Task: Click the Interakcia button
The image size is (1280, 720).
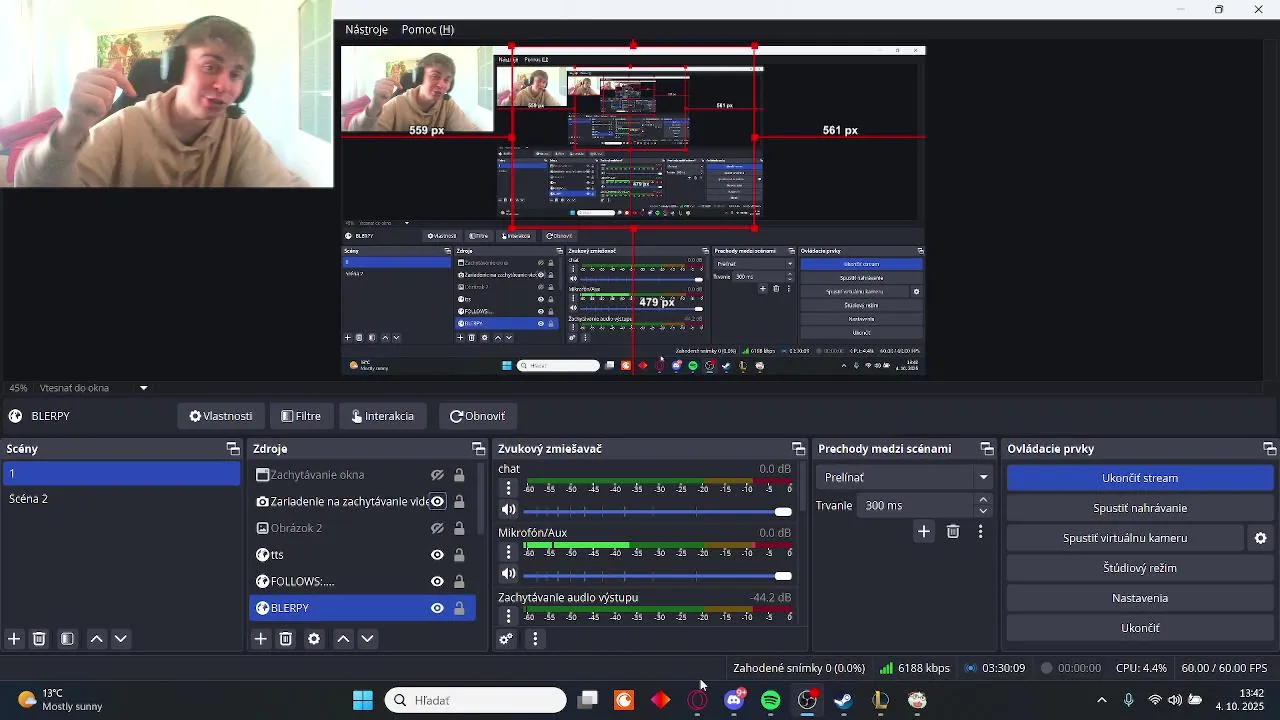Action: [x=383, y=416]
